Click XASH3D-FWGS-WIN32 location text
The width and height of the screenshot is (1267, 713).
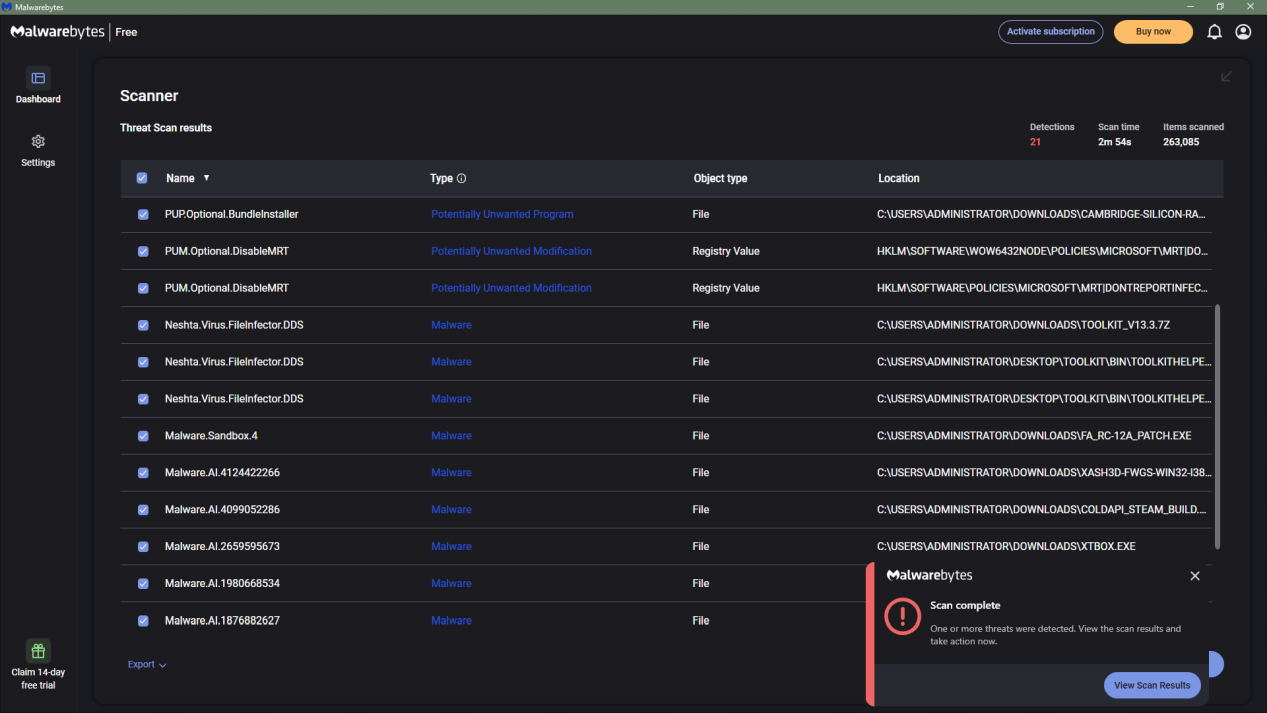coord(1044,473)
